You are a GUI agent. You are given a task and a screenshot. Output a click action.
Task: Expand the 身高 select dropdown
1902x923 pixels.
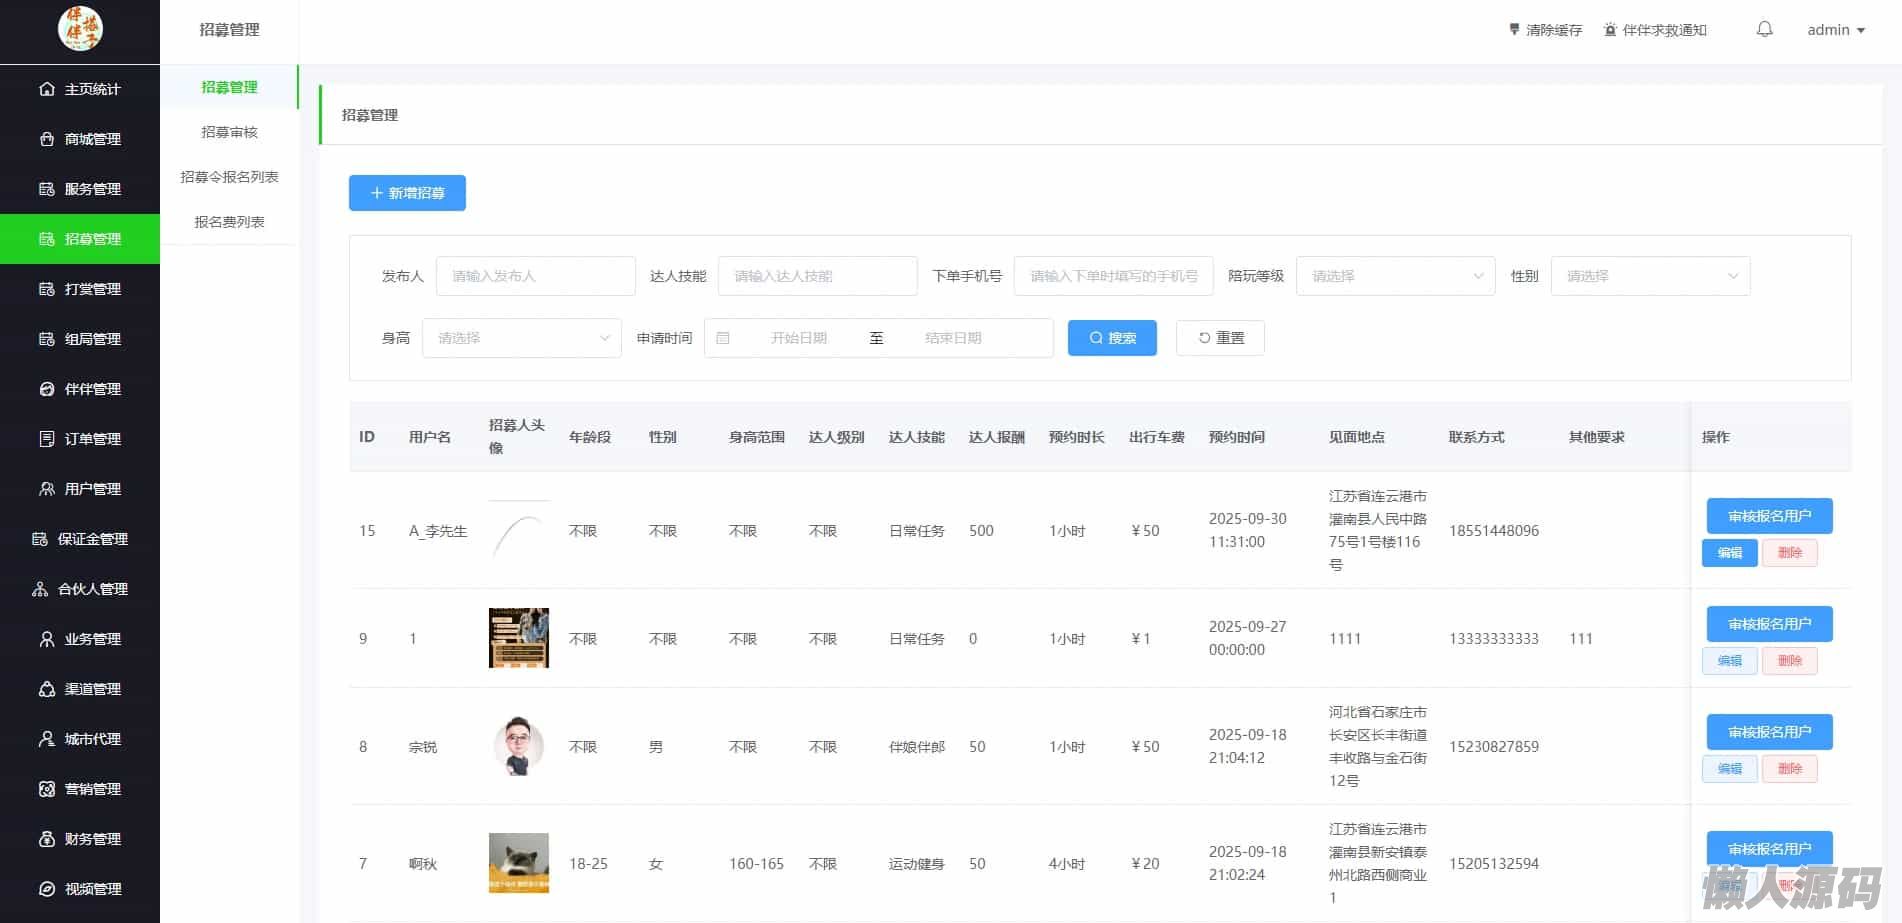coord(521,338)
